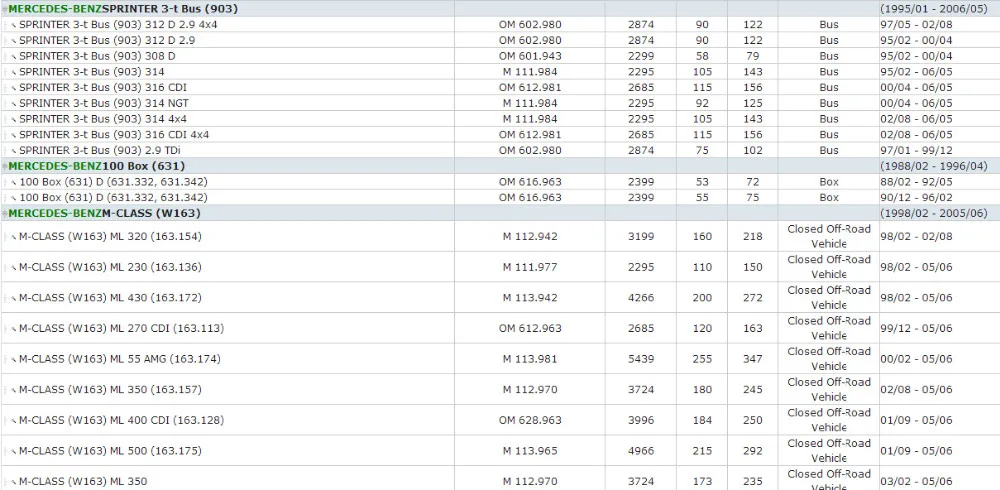Viewport: 1000px width, 490px height.
Task: Collapse the MERCEDES-BENZ SPRINTER 3-t Bus (903) group
Action: coord(4,9)
